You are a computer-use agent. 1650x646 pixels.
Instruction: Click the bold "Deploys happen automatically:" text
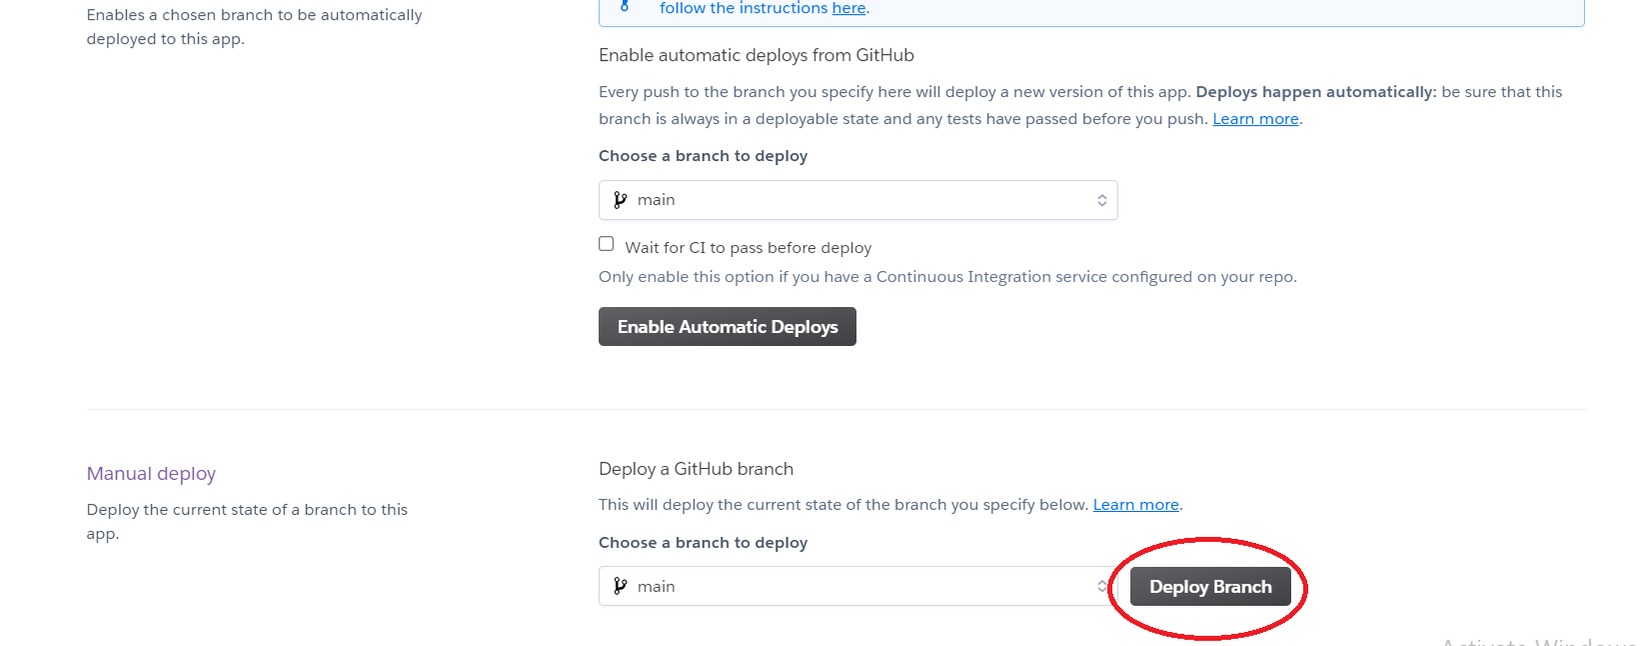coord(1315,92)
